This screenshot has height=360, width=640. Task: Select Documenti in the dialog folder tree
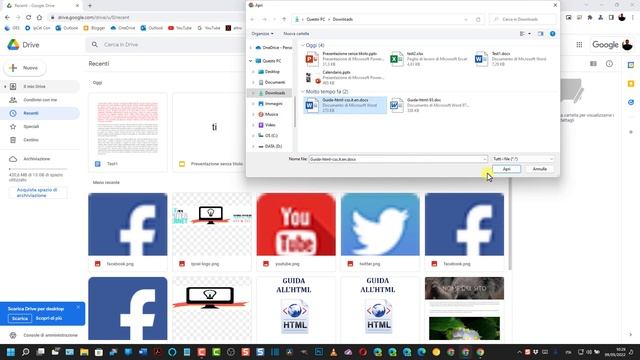[x=274, y=82]
